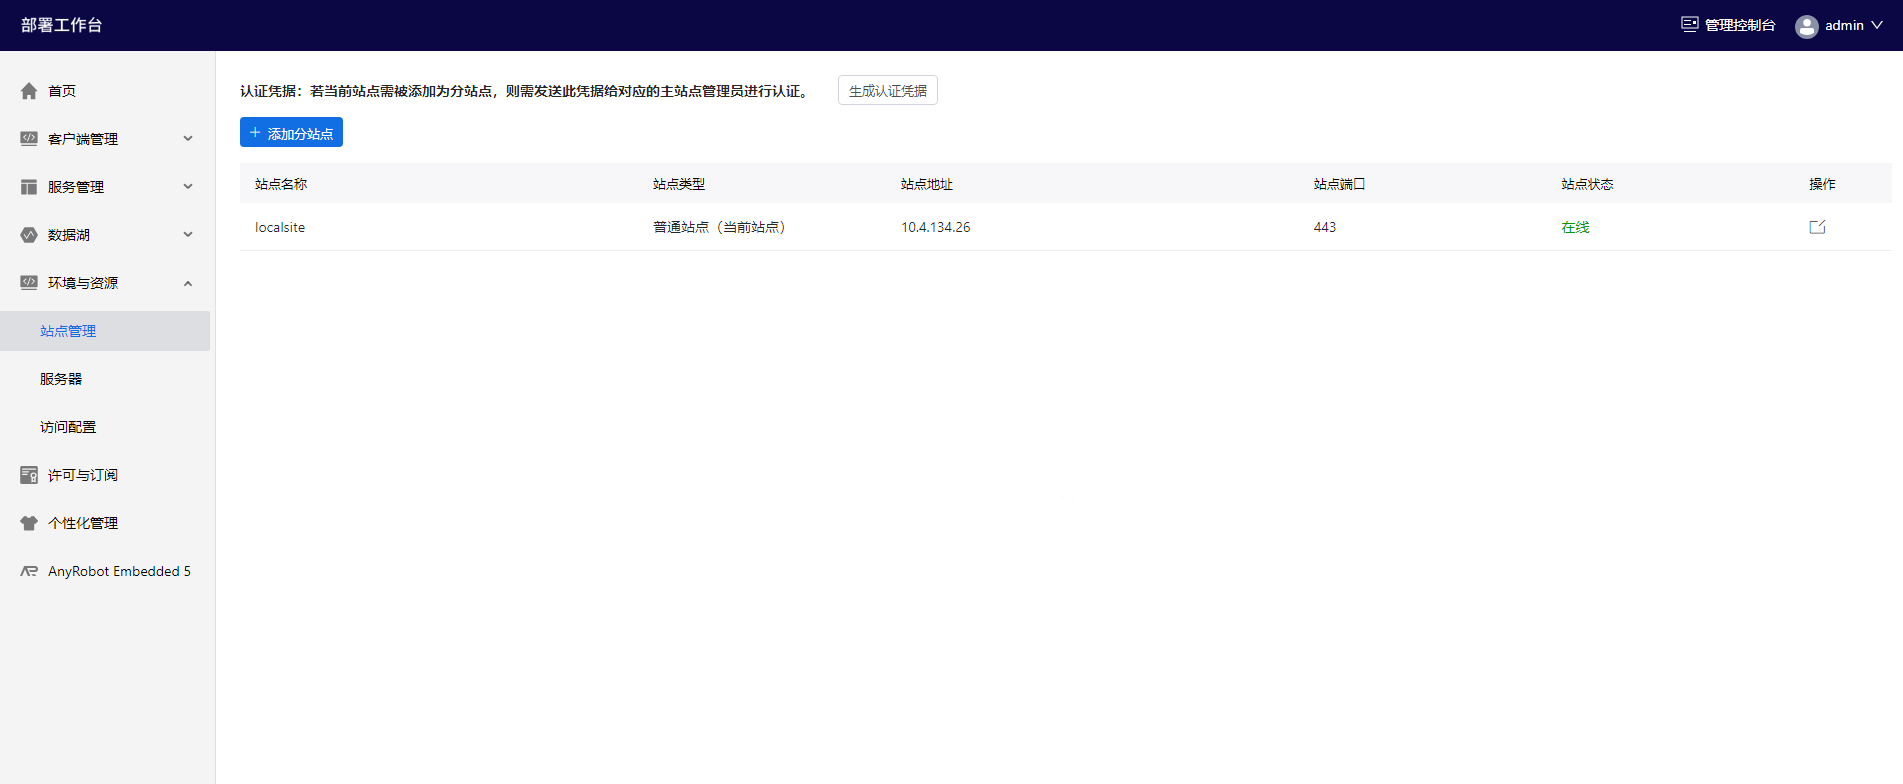Click the 站点端口 column header
Image resolution: width=1903 pixels, height=784 pixels.
[1340, 184]
